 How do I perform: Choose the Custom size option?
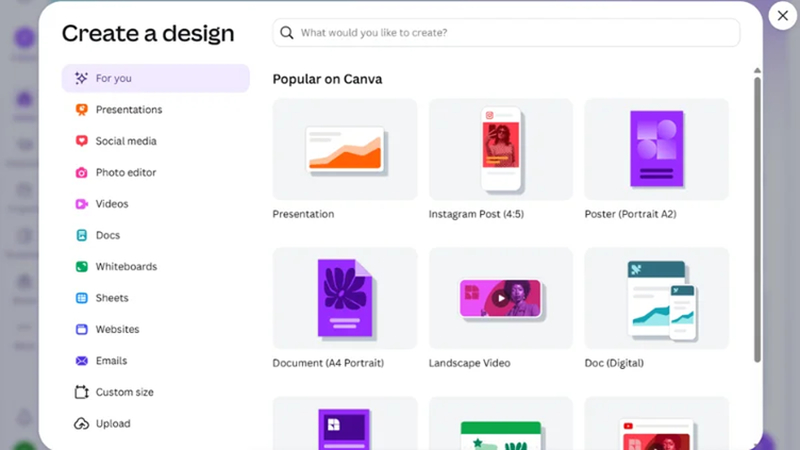tap(156, 392)
